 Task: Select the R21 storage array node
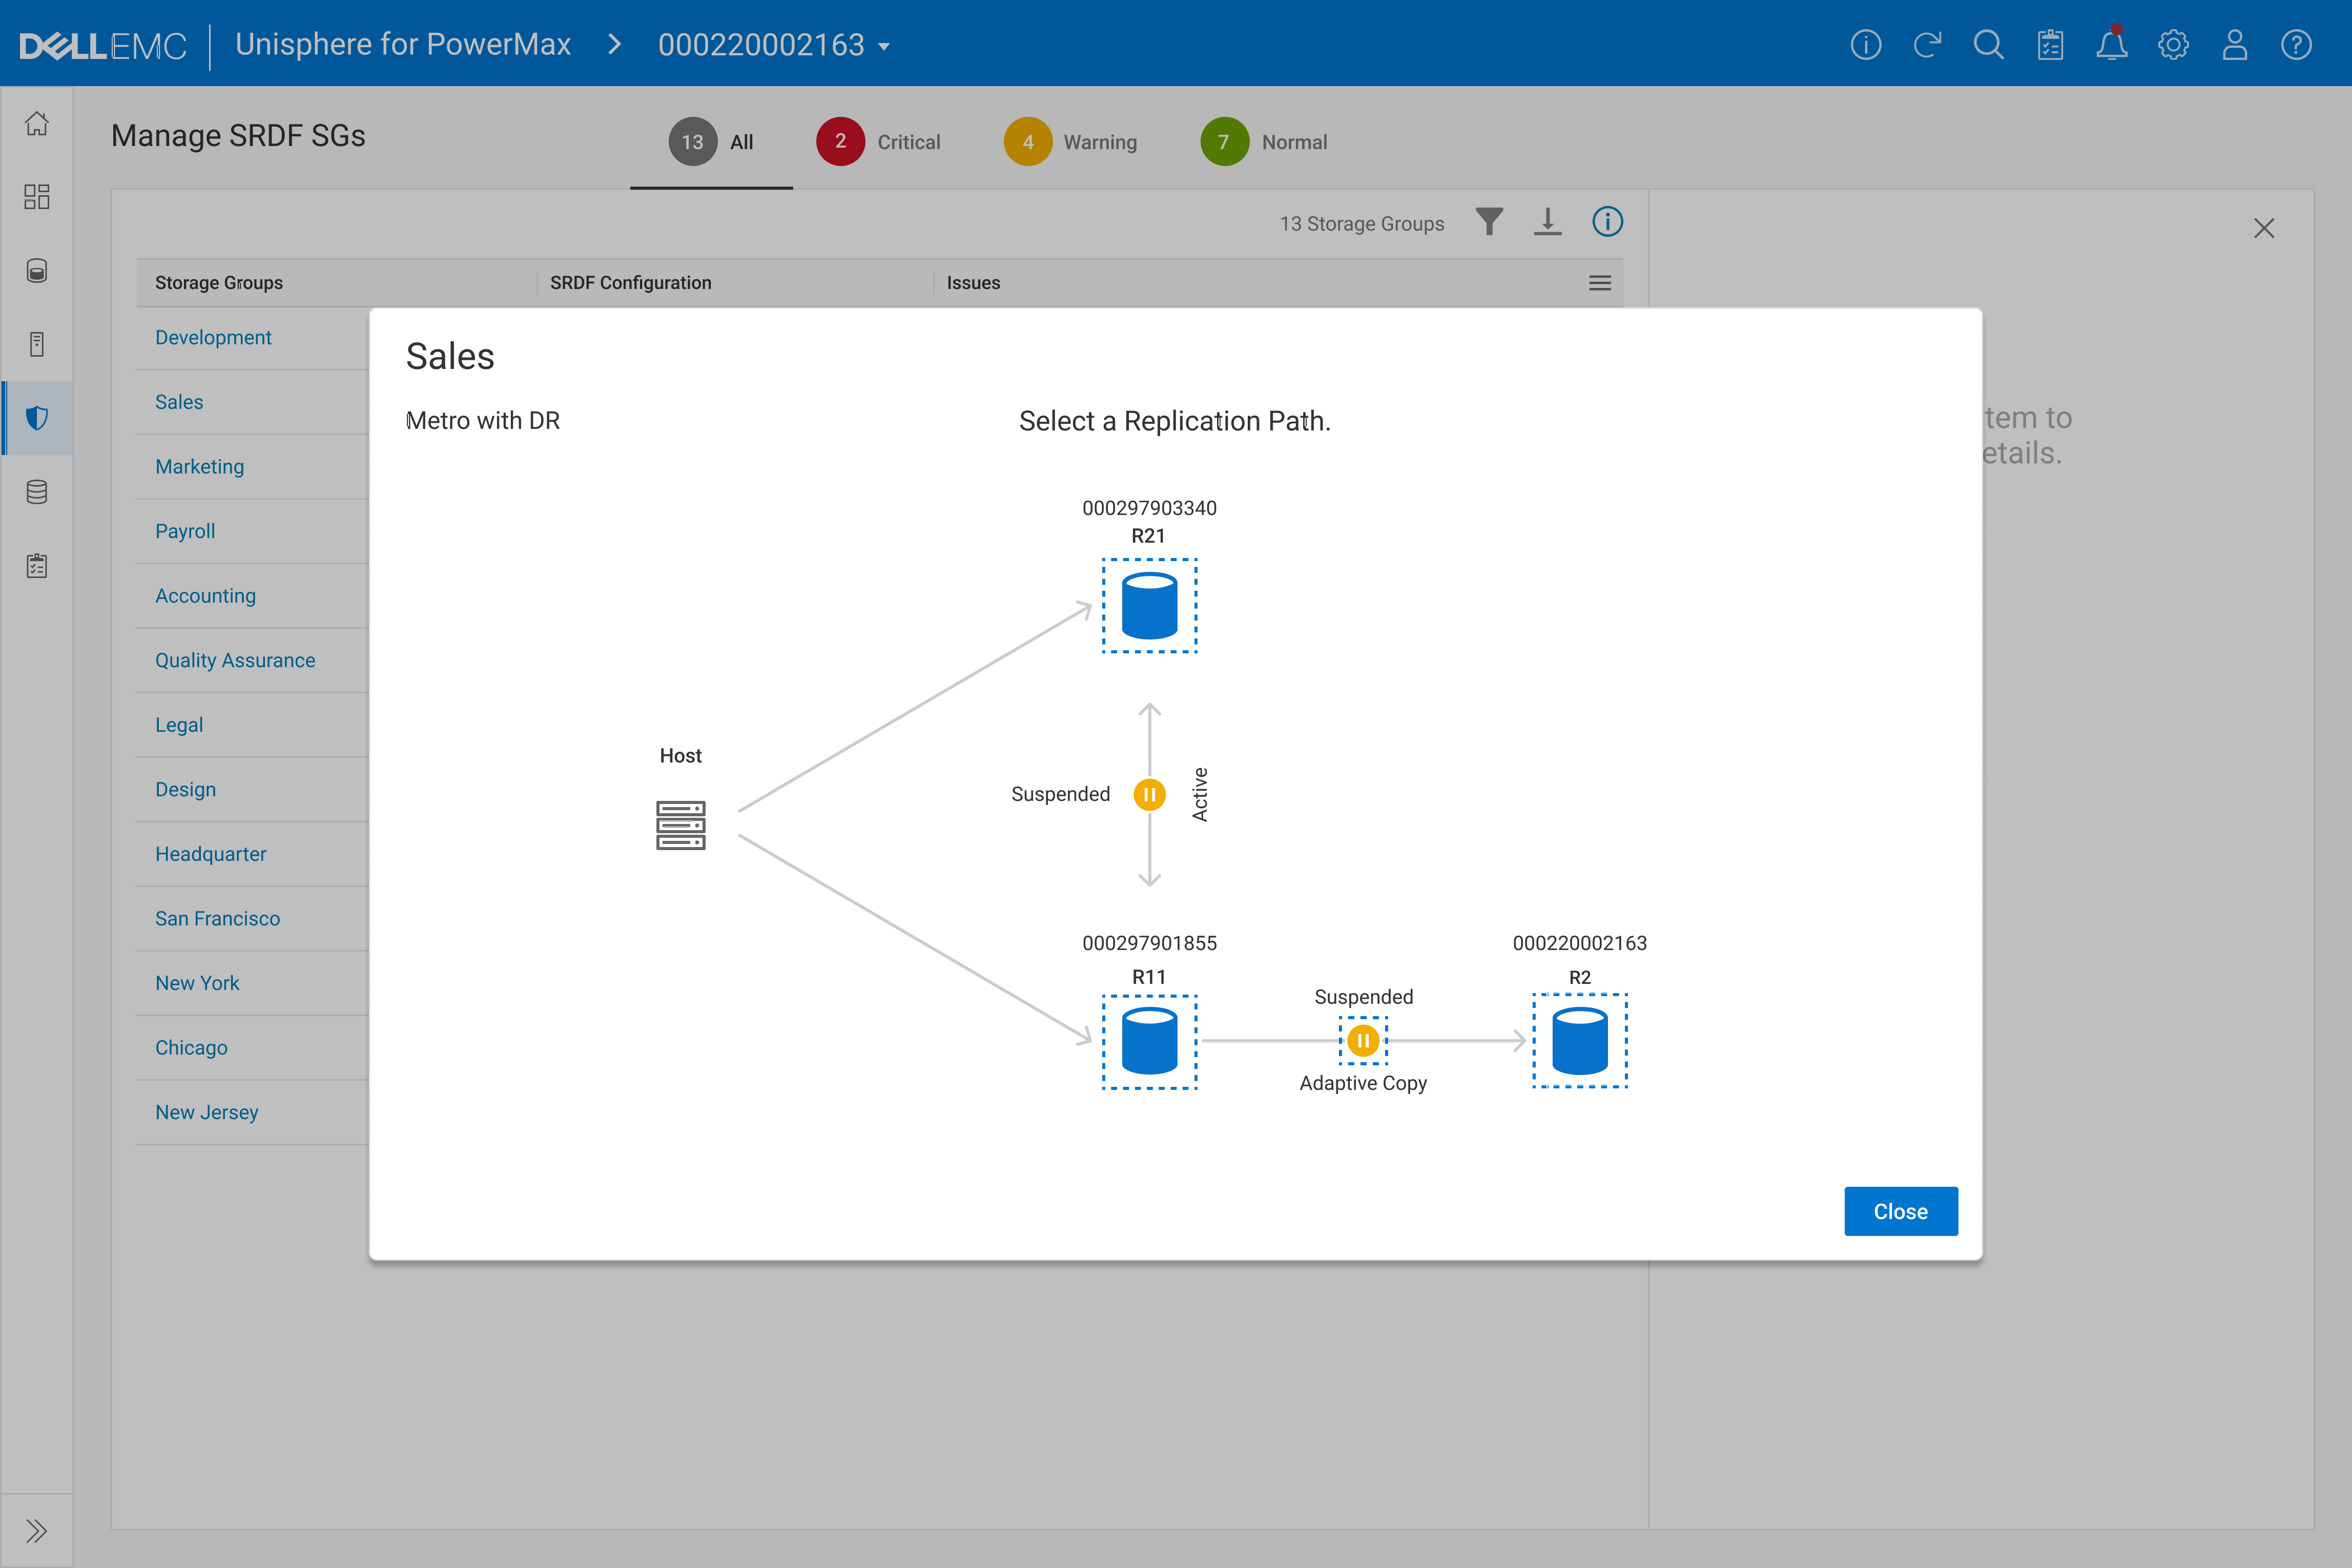(1149, 606)
